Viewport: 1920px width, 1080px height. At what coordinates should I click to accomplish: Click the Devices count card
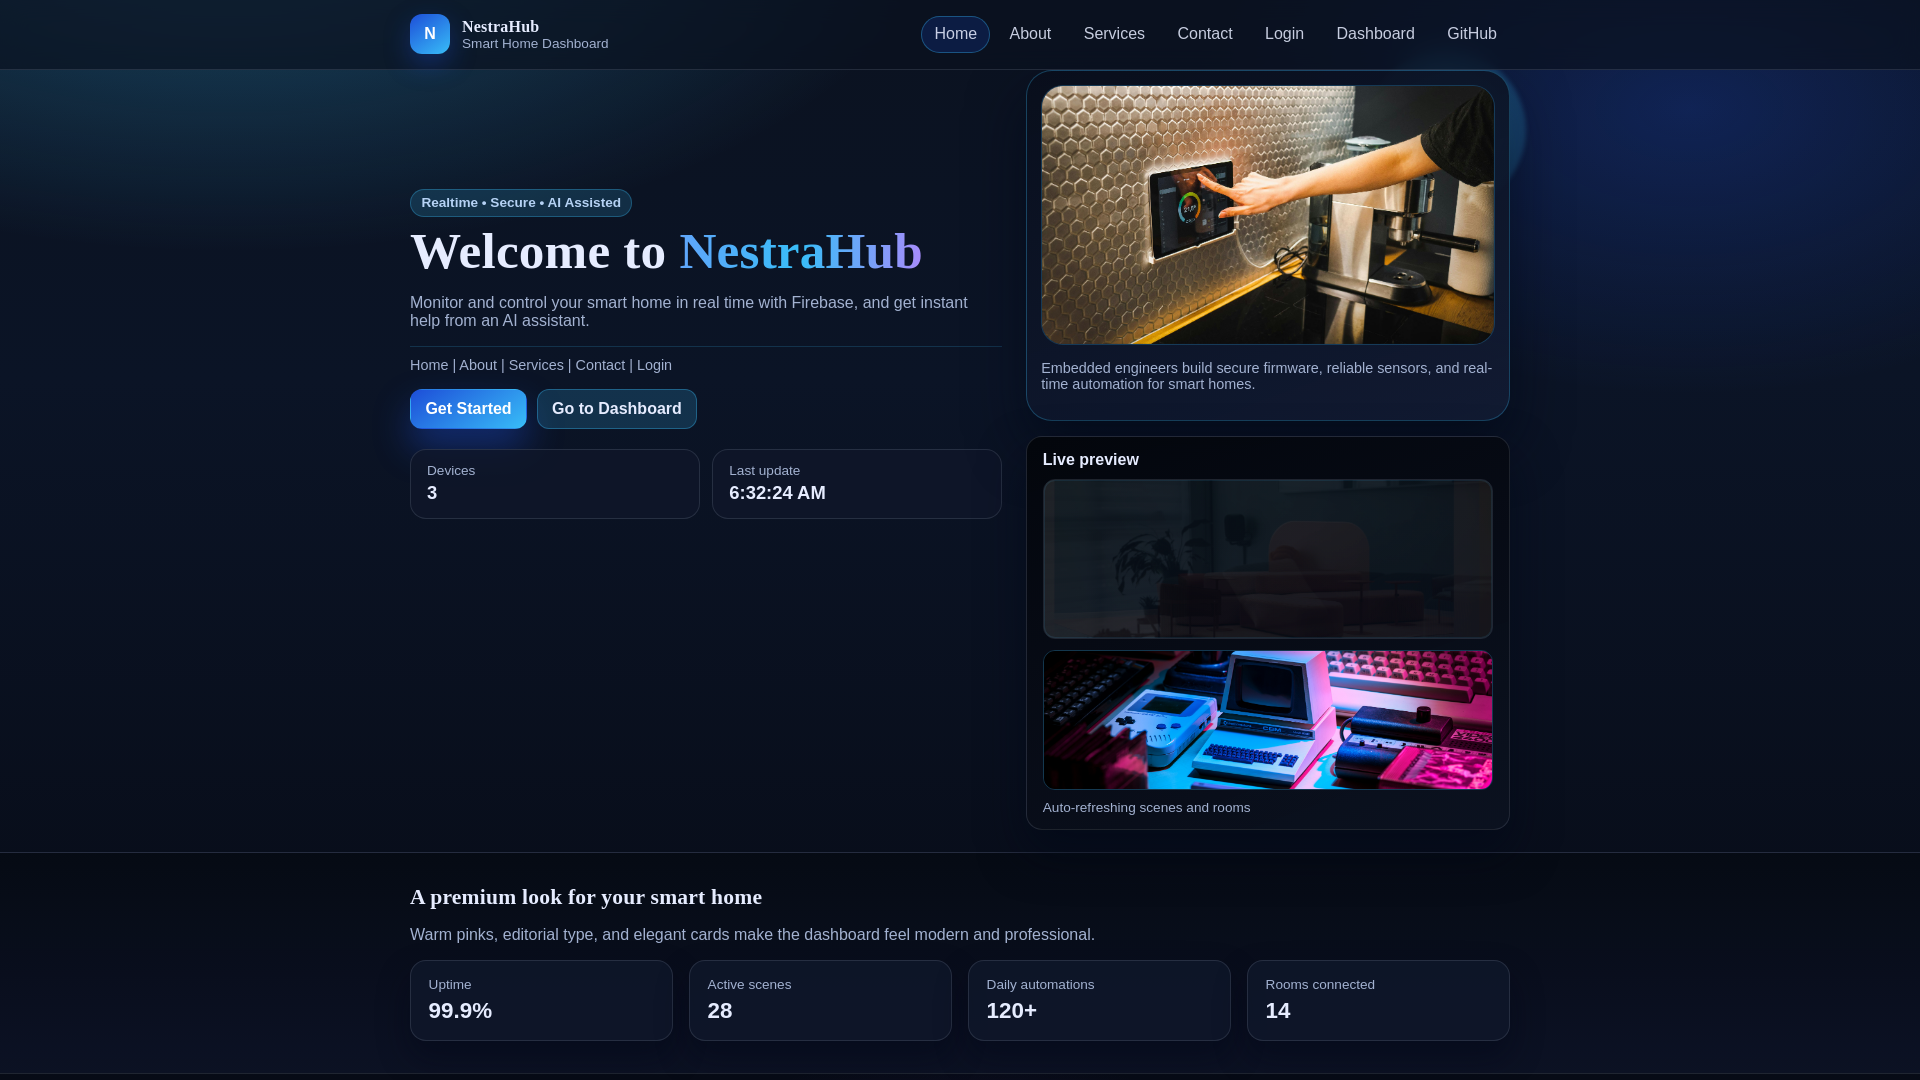(555, 484)
